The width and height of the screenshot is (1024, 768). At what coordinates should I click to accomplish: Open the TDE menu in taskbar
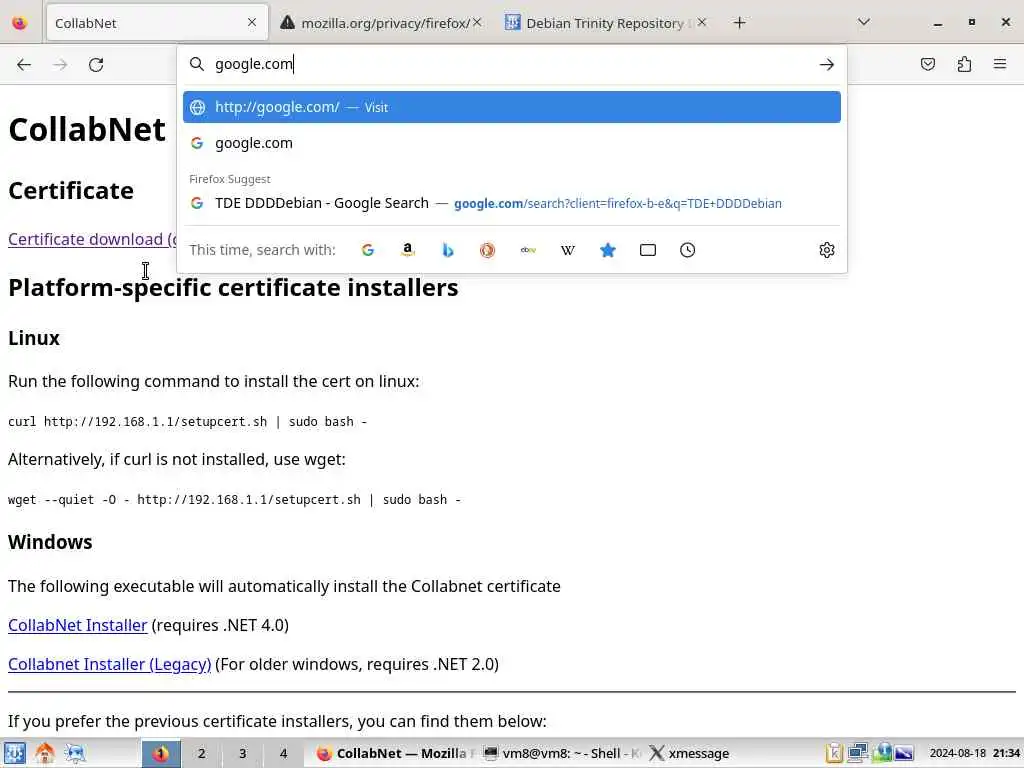14,754
